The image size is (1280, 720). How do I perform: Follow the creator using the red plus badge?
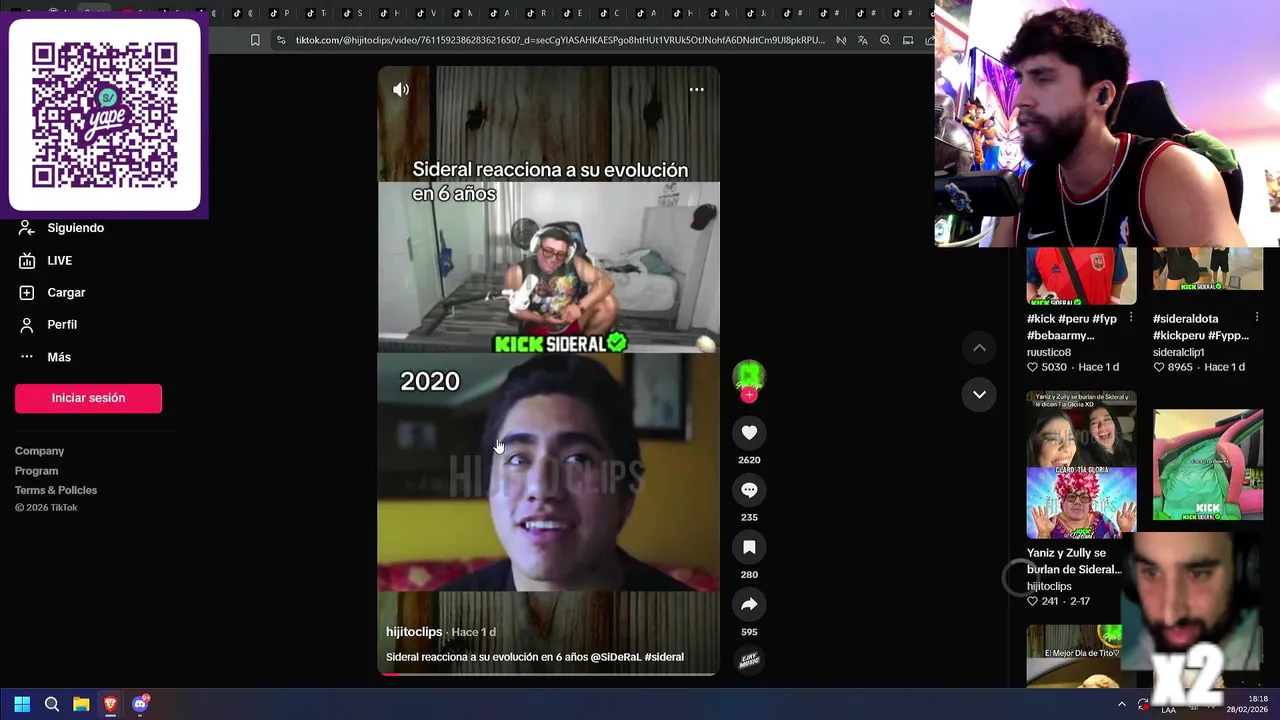point(749,395)
